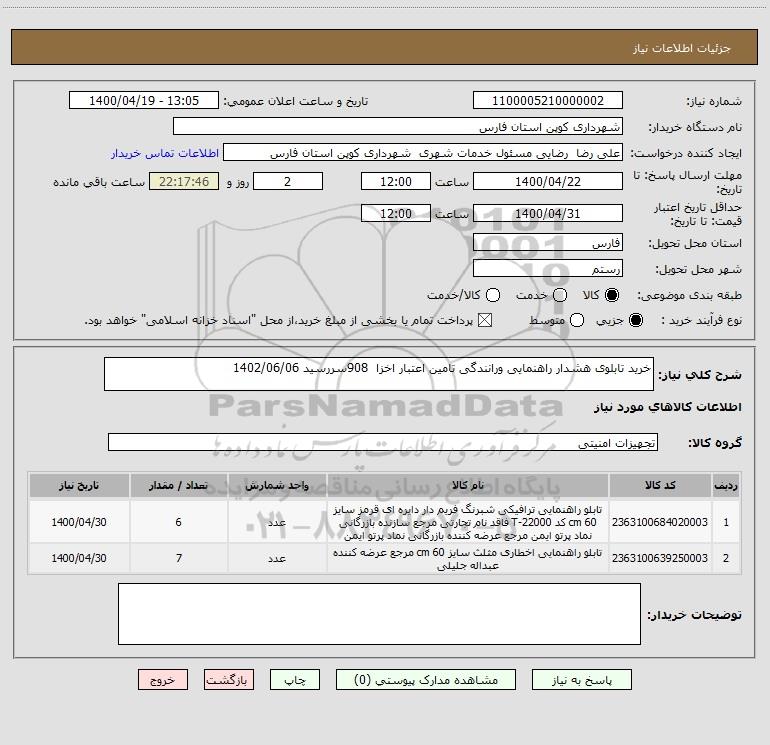The width and height of the screenshot is (770, 745).
Task: Click the شماره نیاز field 1100005210000002
Action: (x=548, y=100)
